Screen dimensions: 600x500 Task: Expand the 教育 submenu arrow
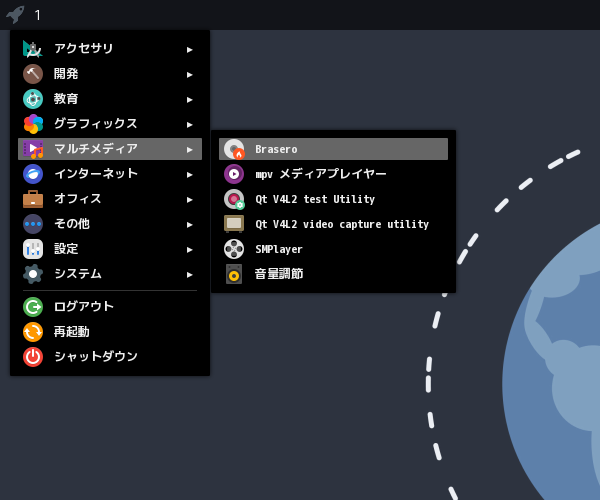(x=189, y=100)
